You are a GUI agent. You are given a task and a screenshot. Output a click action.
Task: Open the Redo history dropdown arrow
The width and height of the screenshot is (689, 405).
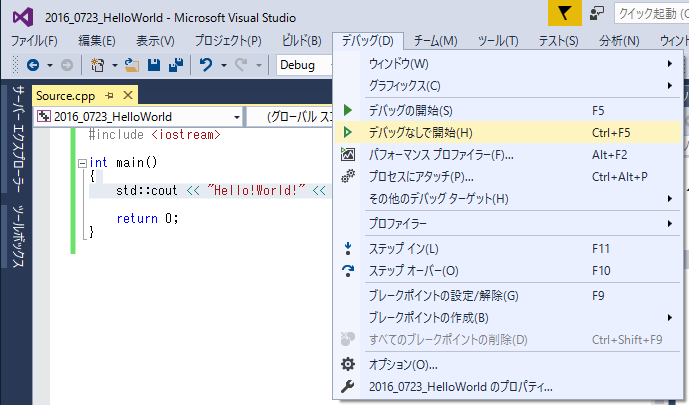(x=259, y=65)
